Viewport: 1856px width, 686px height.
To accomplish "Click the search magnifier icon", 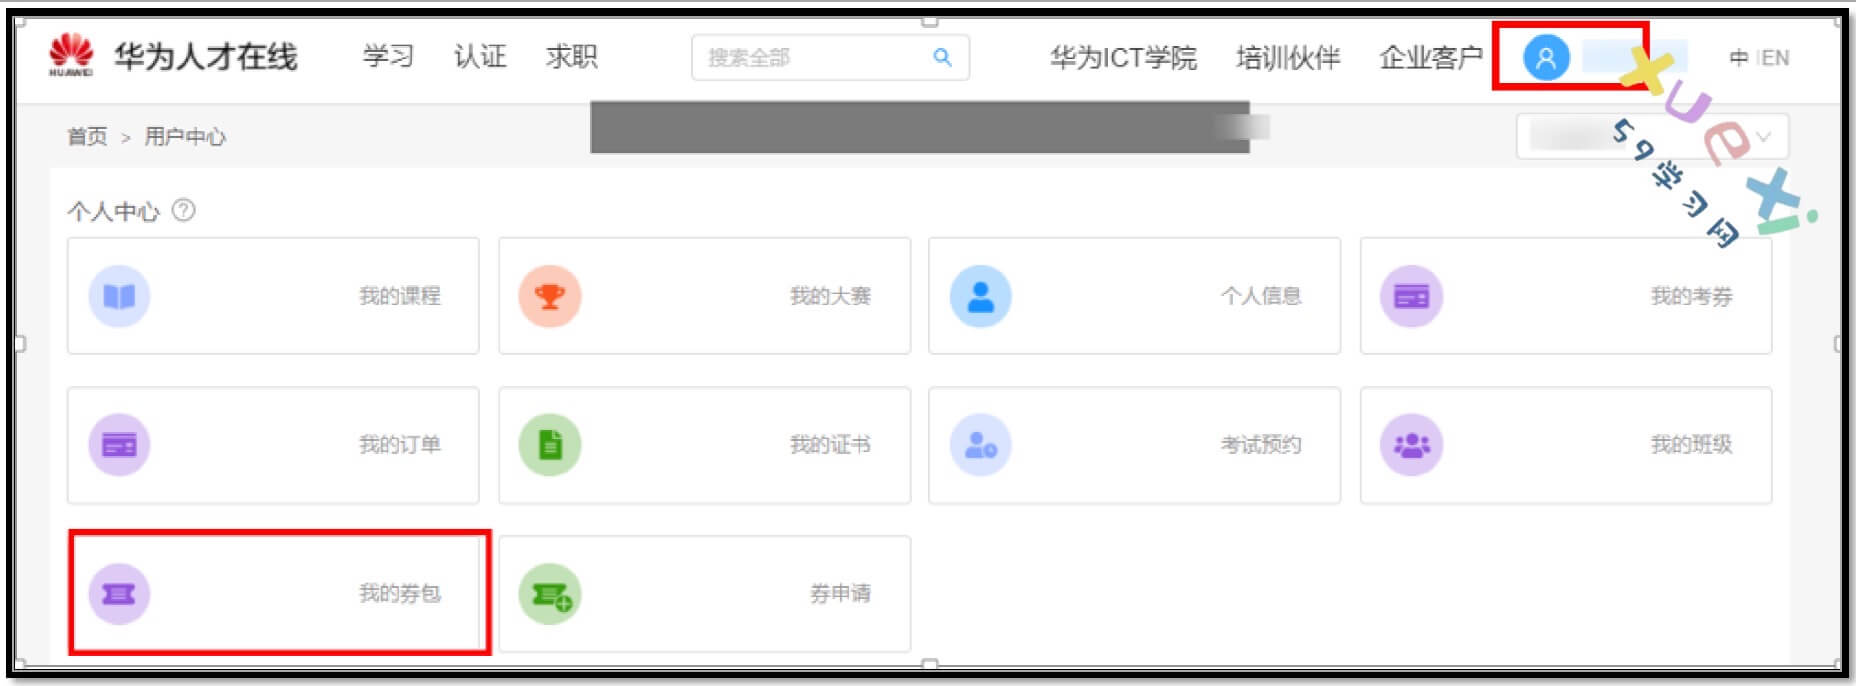I will (x=942, y=58).
